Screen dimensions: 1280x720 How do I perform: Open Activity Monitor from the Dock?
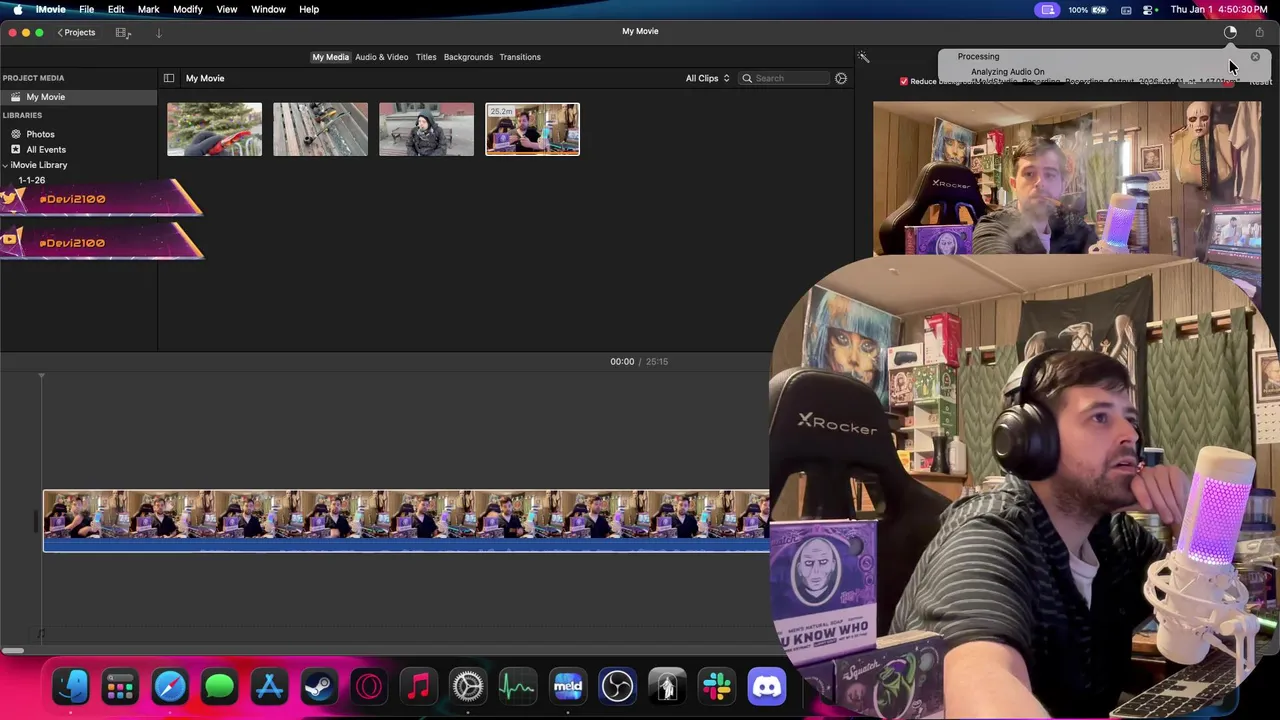coord(518,687)
